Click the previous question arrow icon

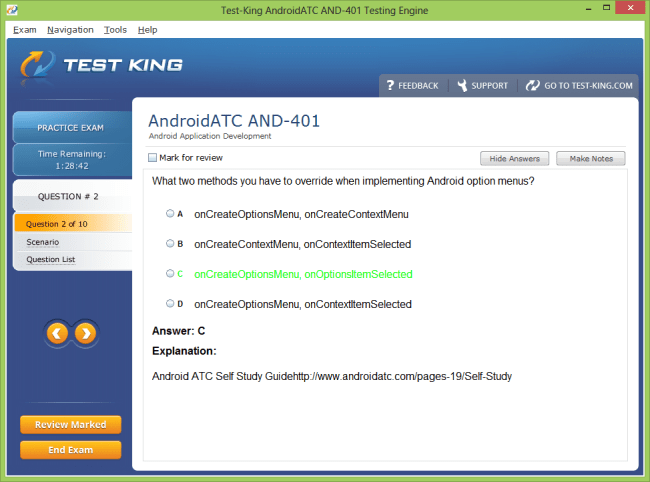coord(57,333)
